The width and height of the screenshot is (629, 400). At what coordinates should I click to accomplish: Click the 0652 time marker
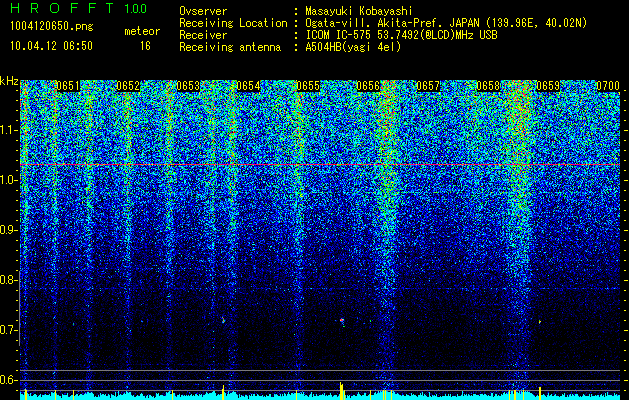click(x=128, y=86)
